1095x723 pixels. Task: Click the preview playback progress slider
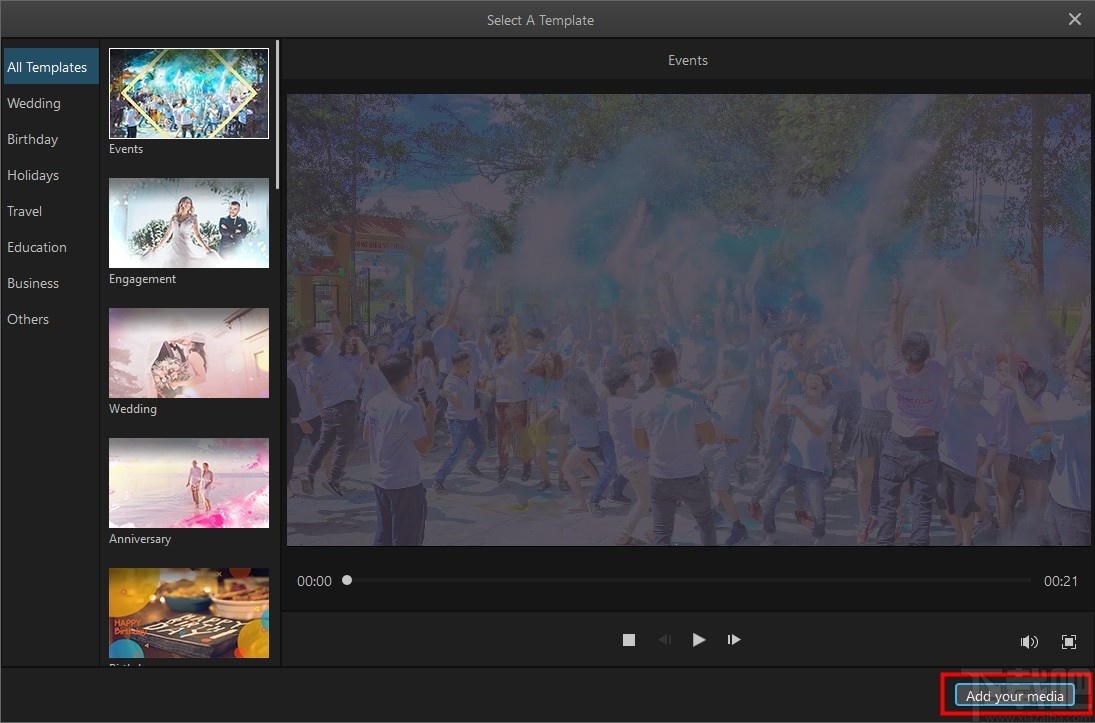pyautogui.click(x=688, y=580)
